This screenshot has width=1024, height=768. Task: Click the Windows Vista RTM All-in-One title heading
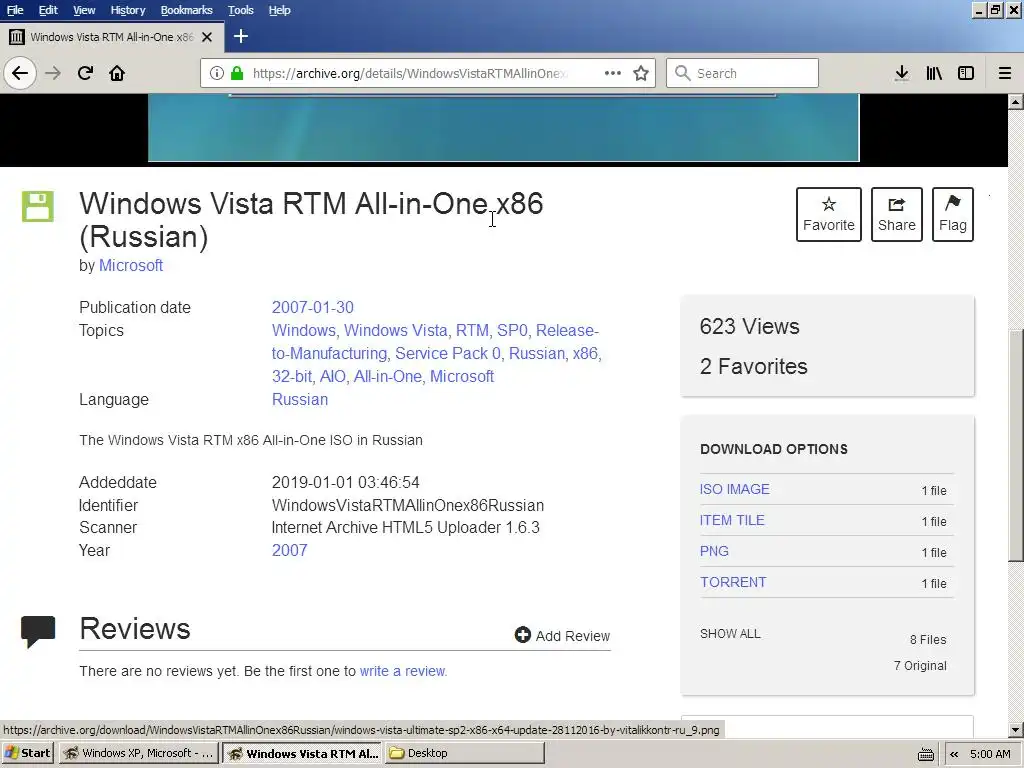(311, 220)
